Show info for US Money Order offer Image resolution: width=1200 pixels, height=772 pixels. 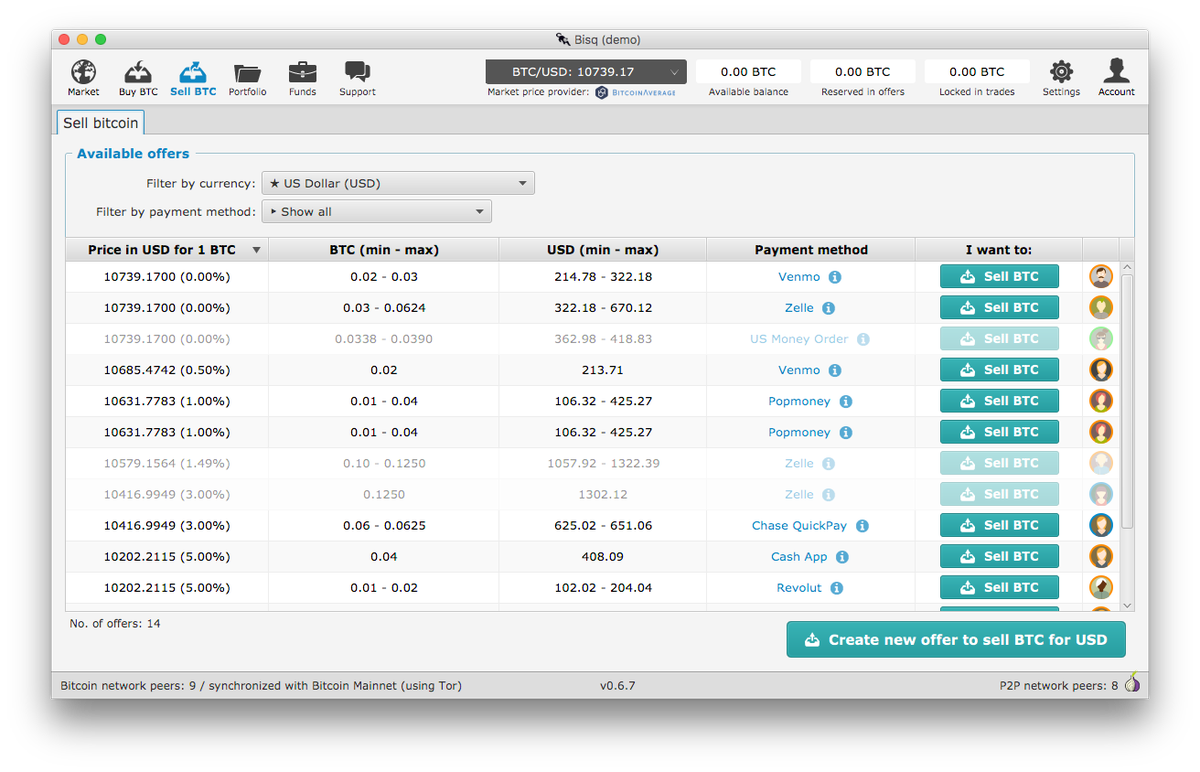863,339
